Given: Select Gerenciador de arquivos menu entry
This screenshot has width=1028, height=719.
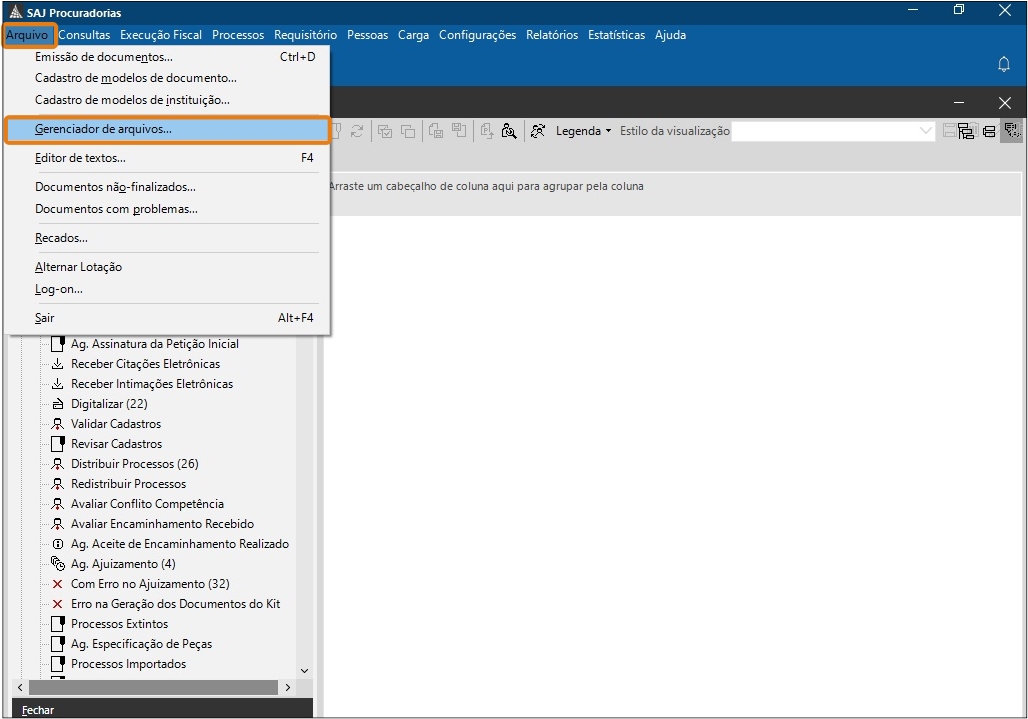Looking at the screenshot, I should [x=103, y=129].
